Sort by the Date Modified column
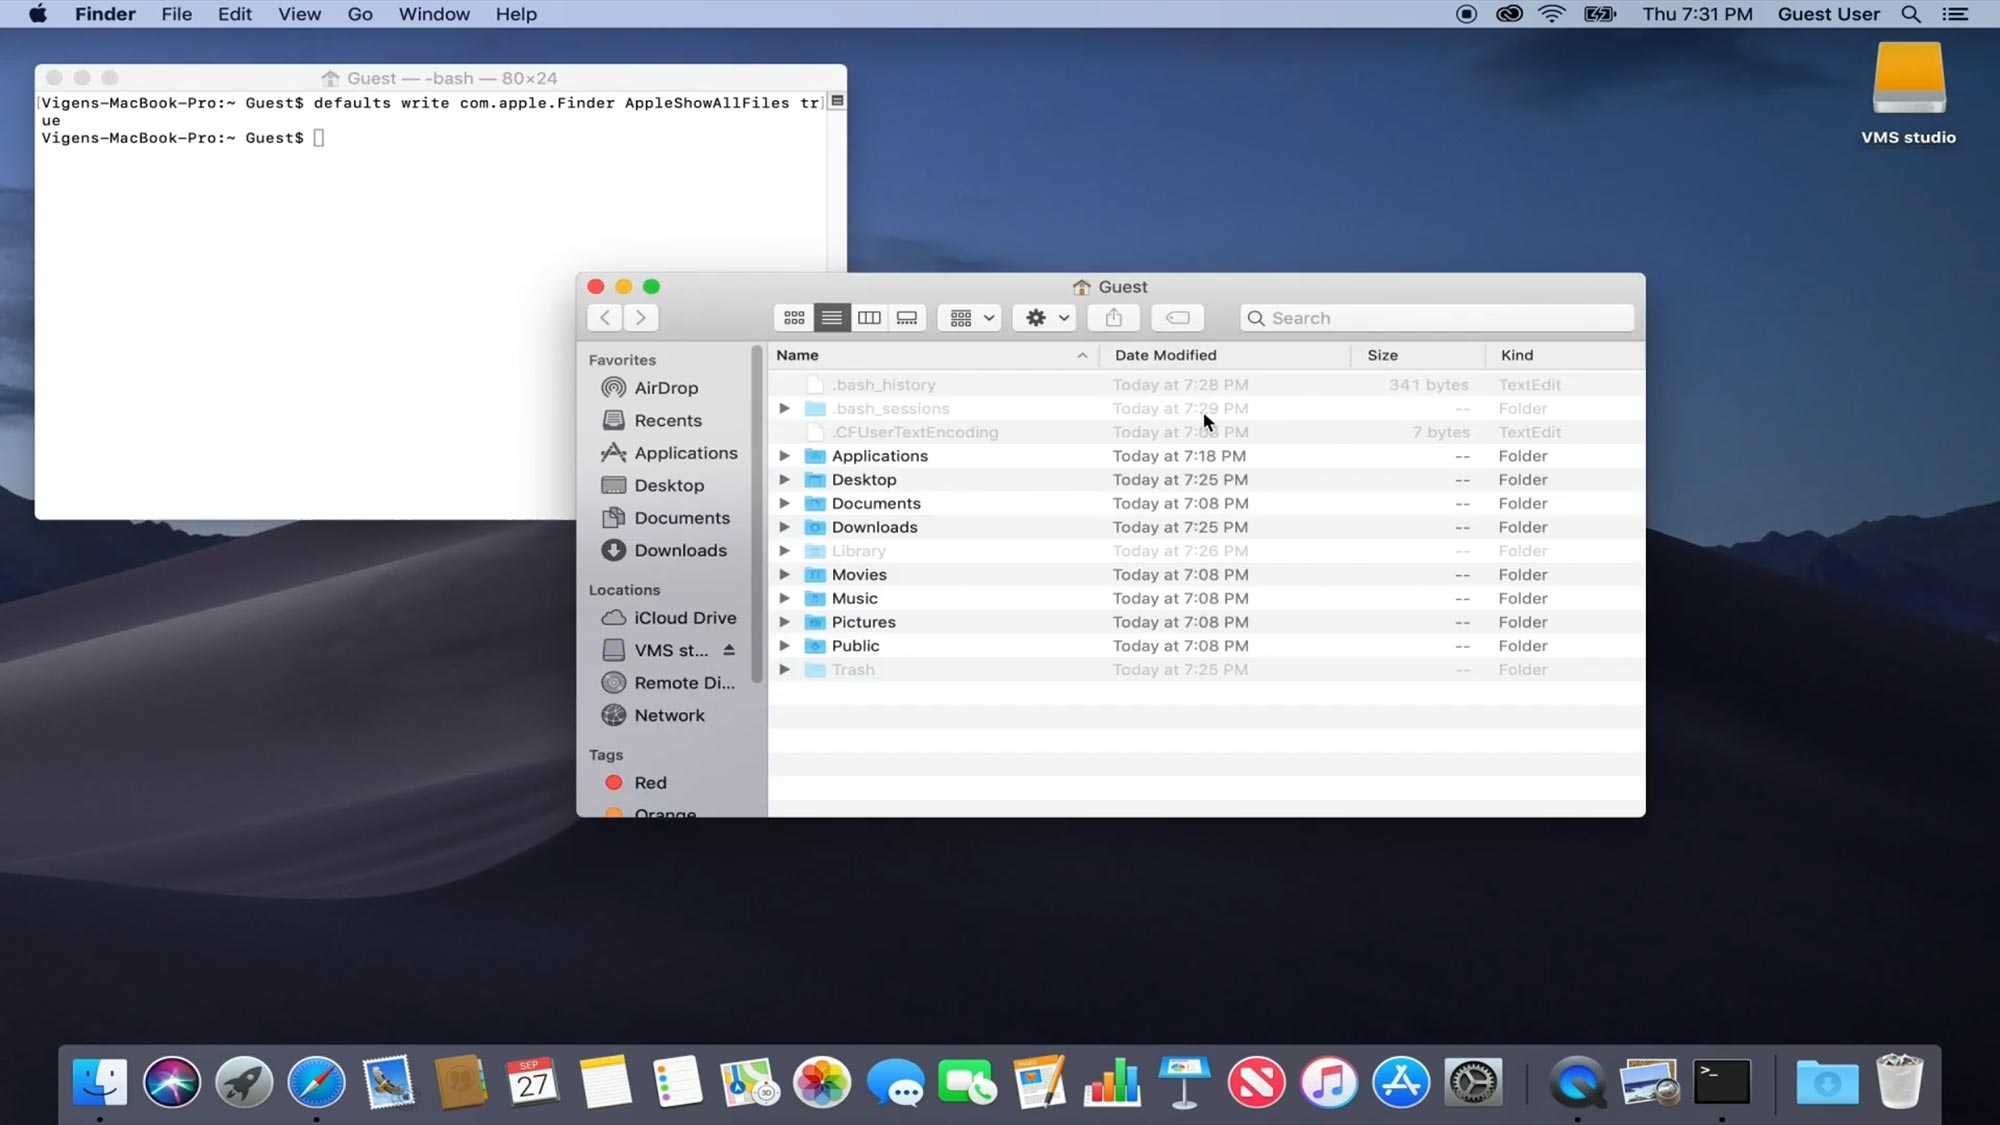Viewport: 2000px width, 1125px height. pyautogui.click(x=1225, y=355)
